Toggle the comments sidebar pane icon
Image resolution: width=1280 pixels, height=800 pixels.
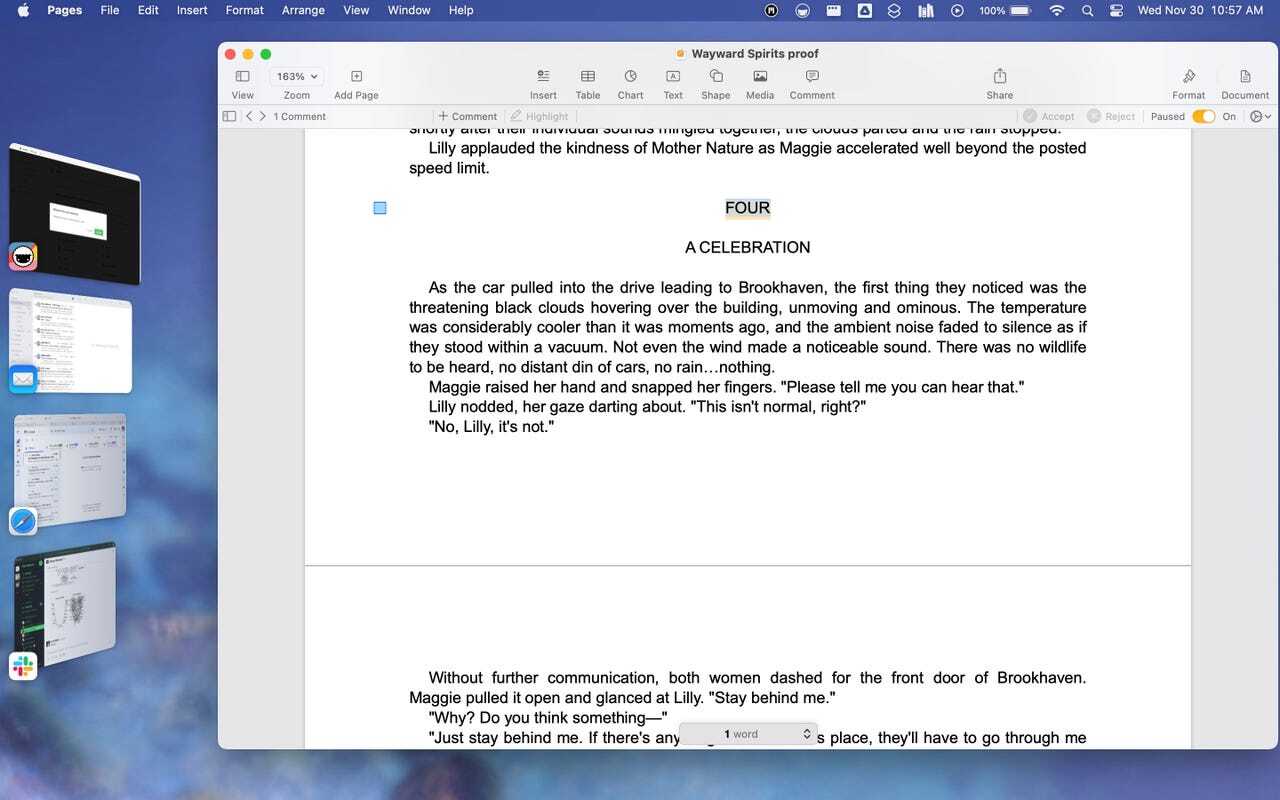pos(229,116)
